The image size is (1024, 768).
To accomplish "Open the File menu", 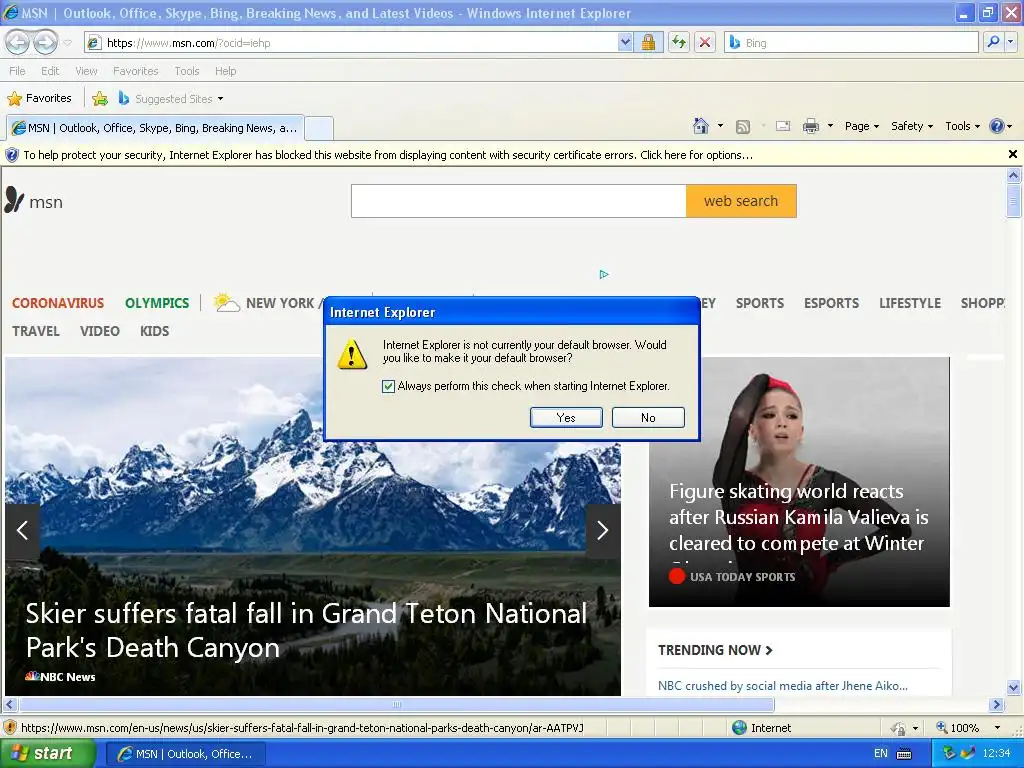I will click(18, 71).
